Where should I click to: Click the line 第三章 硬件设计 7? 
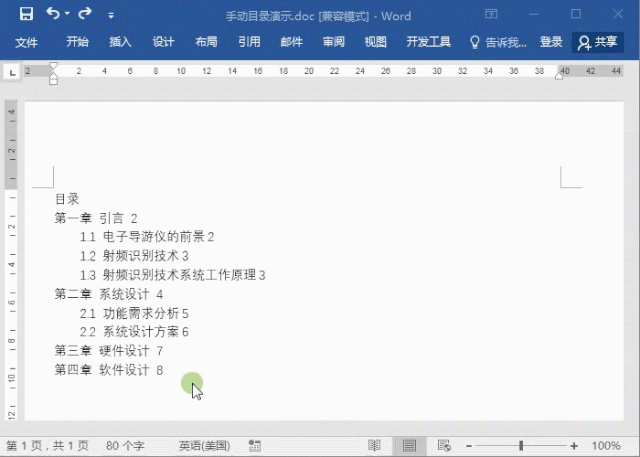pyautogui.click(x=109, y=351)
